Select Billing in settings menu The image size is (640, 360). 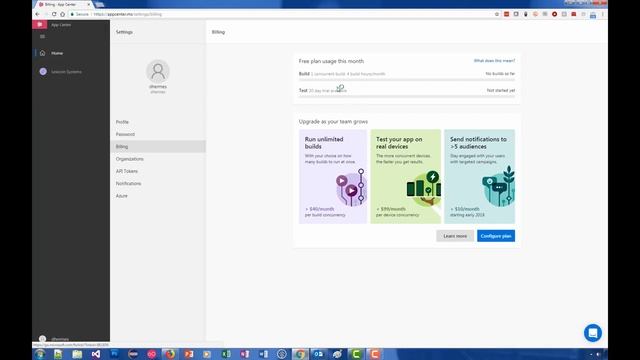point(158,147)
